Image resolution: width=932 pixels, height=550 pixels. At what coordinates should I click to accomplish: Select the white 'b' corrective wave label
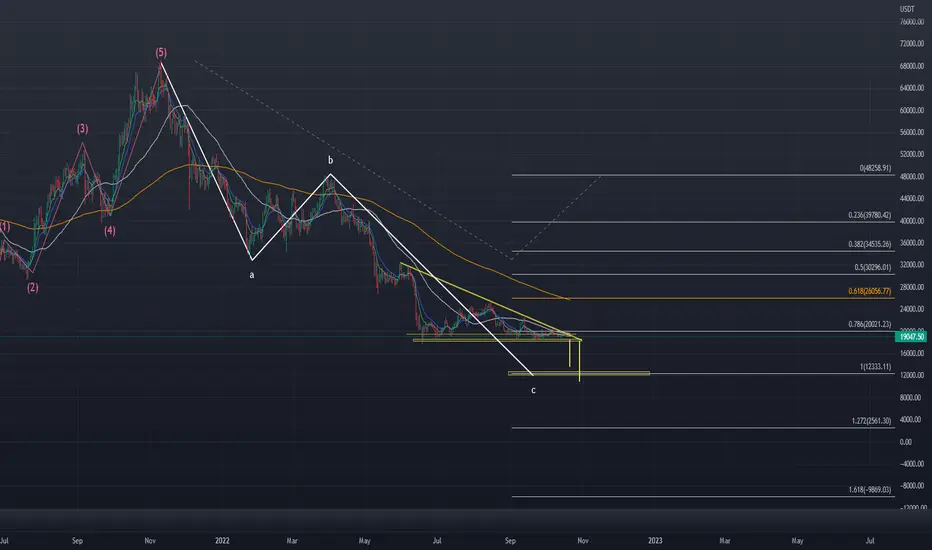click(x=330, y=160)
